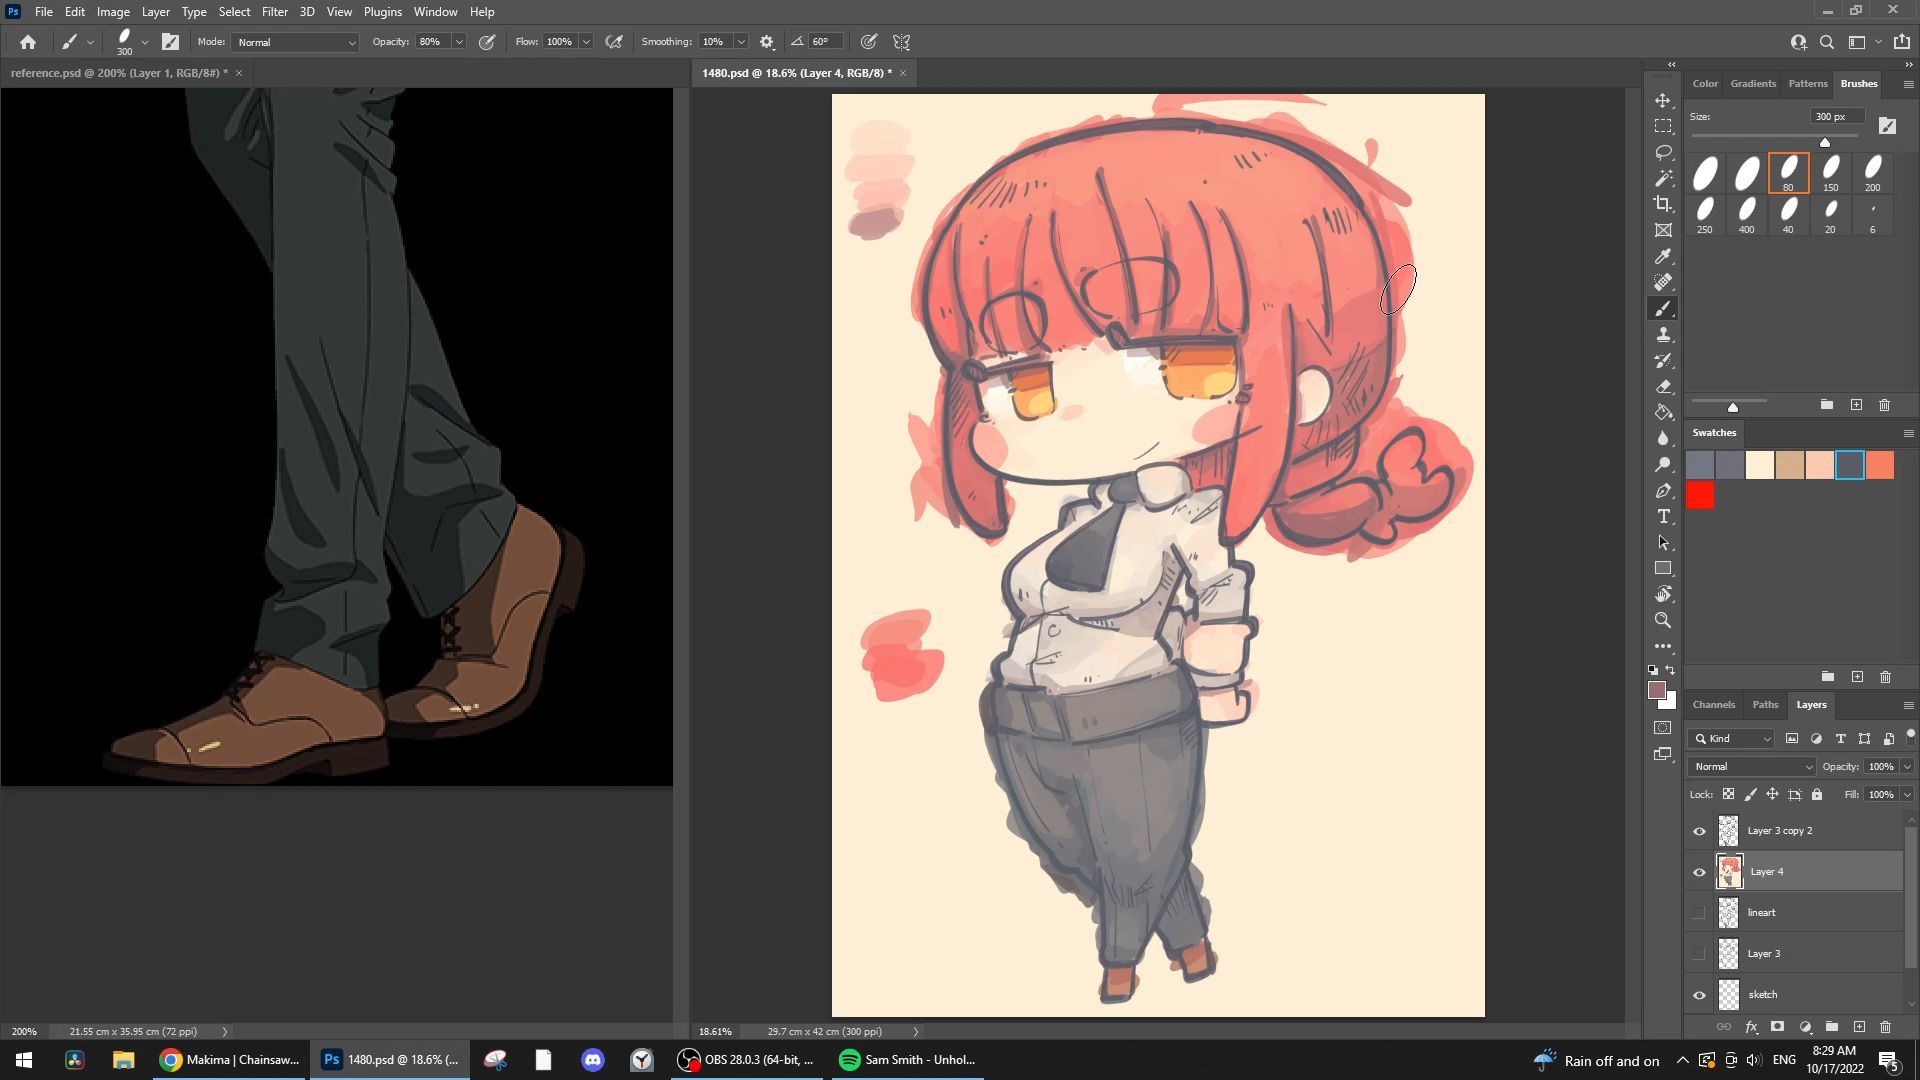Switch to the Channels tab
Screen dimensions: 1920x1080
coord(1713,704)
